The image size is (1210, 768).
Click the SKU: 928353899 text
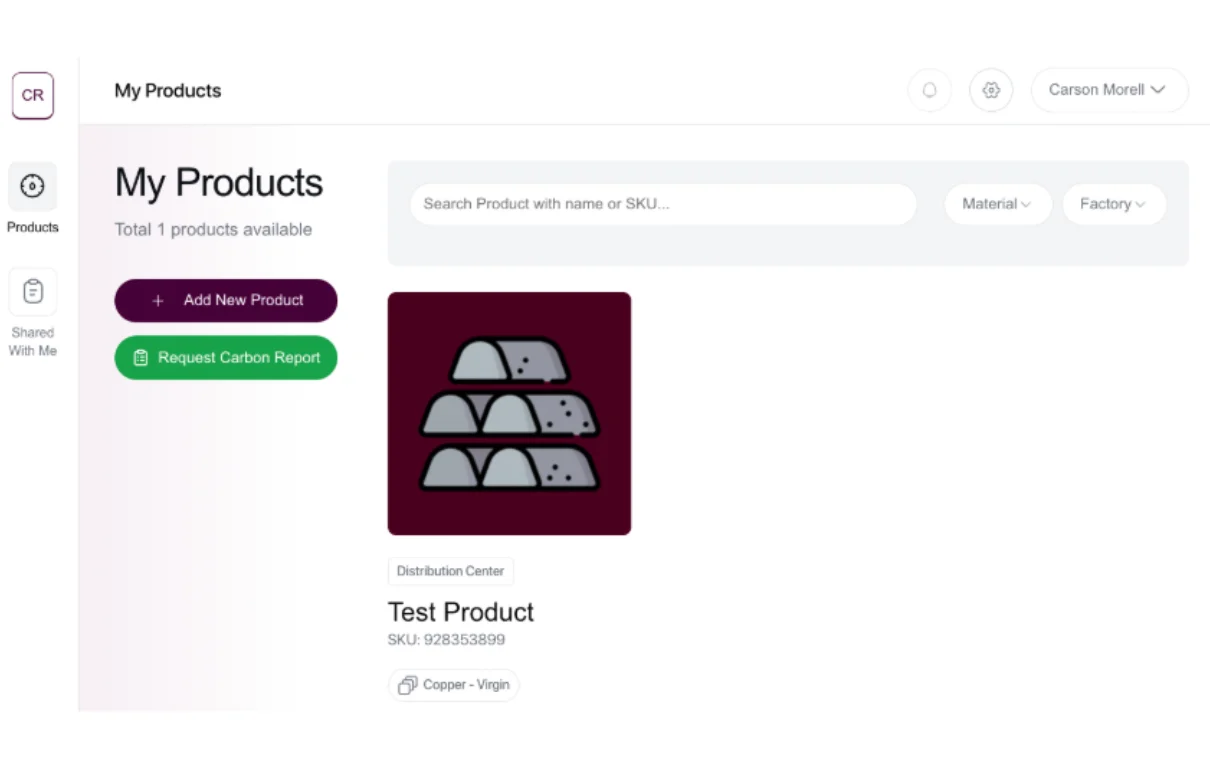pyautogui.click(x=446, y=640)
